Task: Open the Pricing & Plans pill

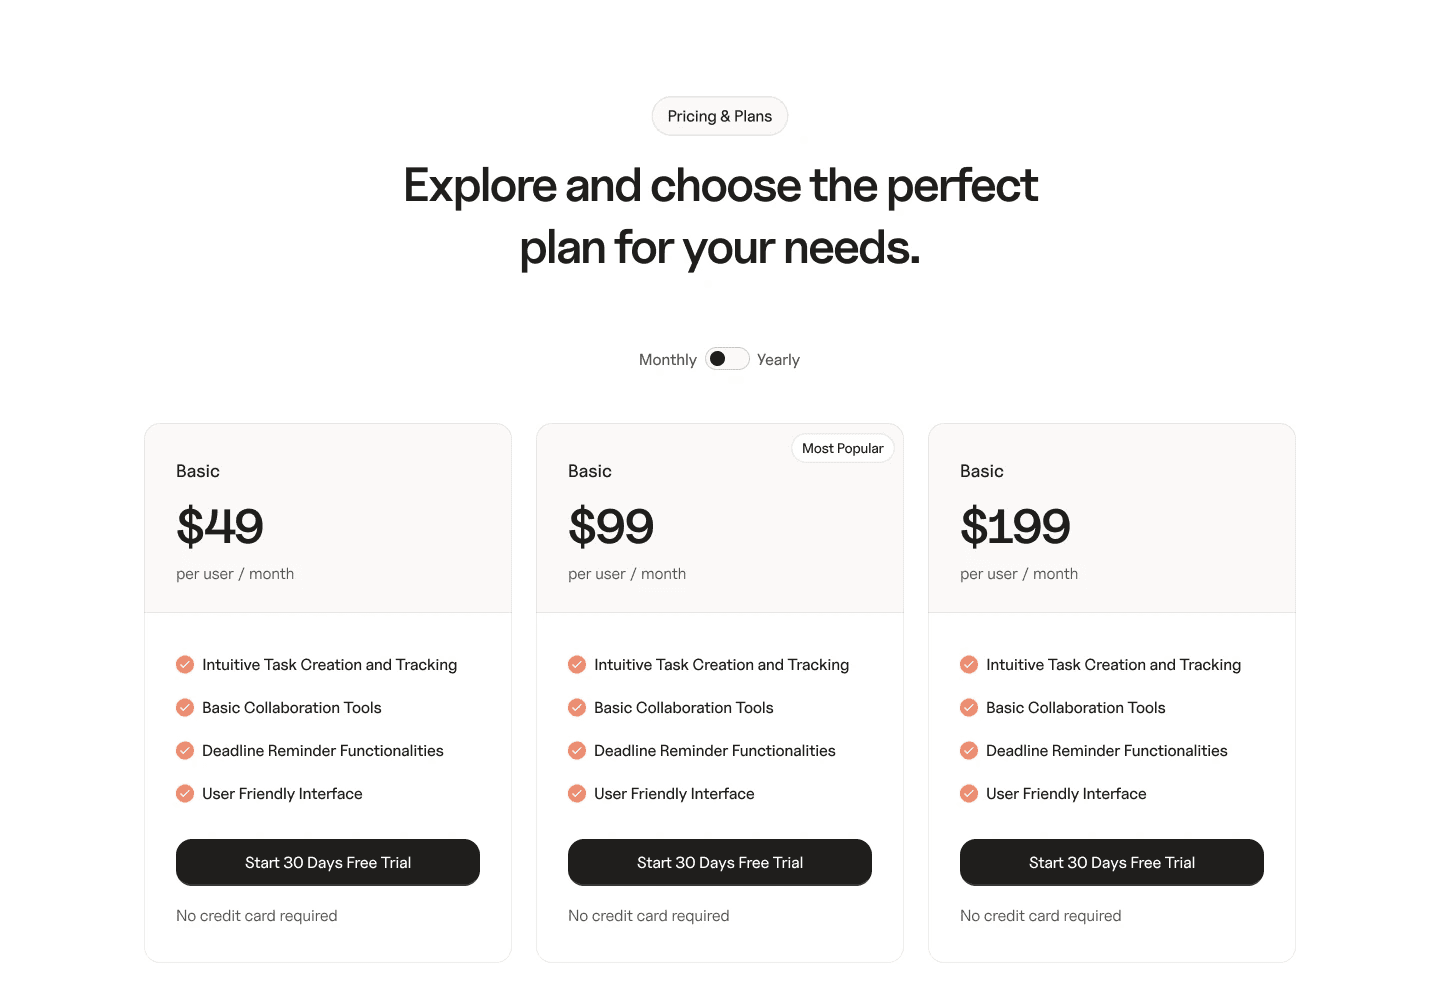Action: pyautogui.click(x=719, y=115)
